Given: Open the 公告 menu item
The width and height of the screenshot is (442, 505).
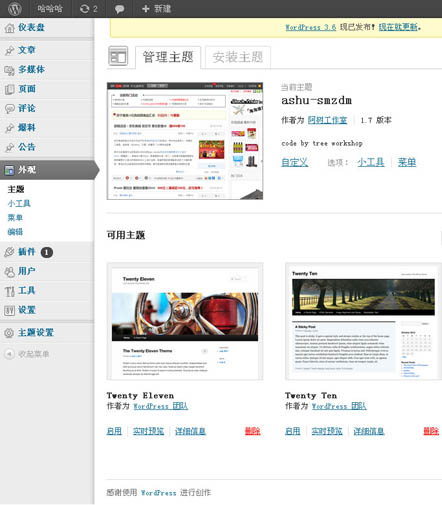Looking at the screenshot, I should tap(27, 147).
